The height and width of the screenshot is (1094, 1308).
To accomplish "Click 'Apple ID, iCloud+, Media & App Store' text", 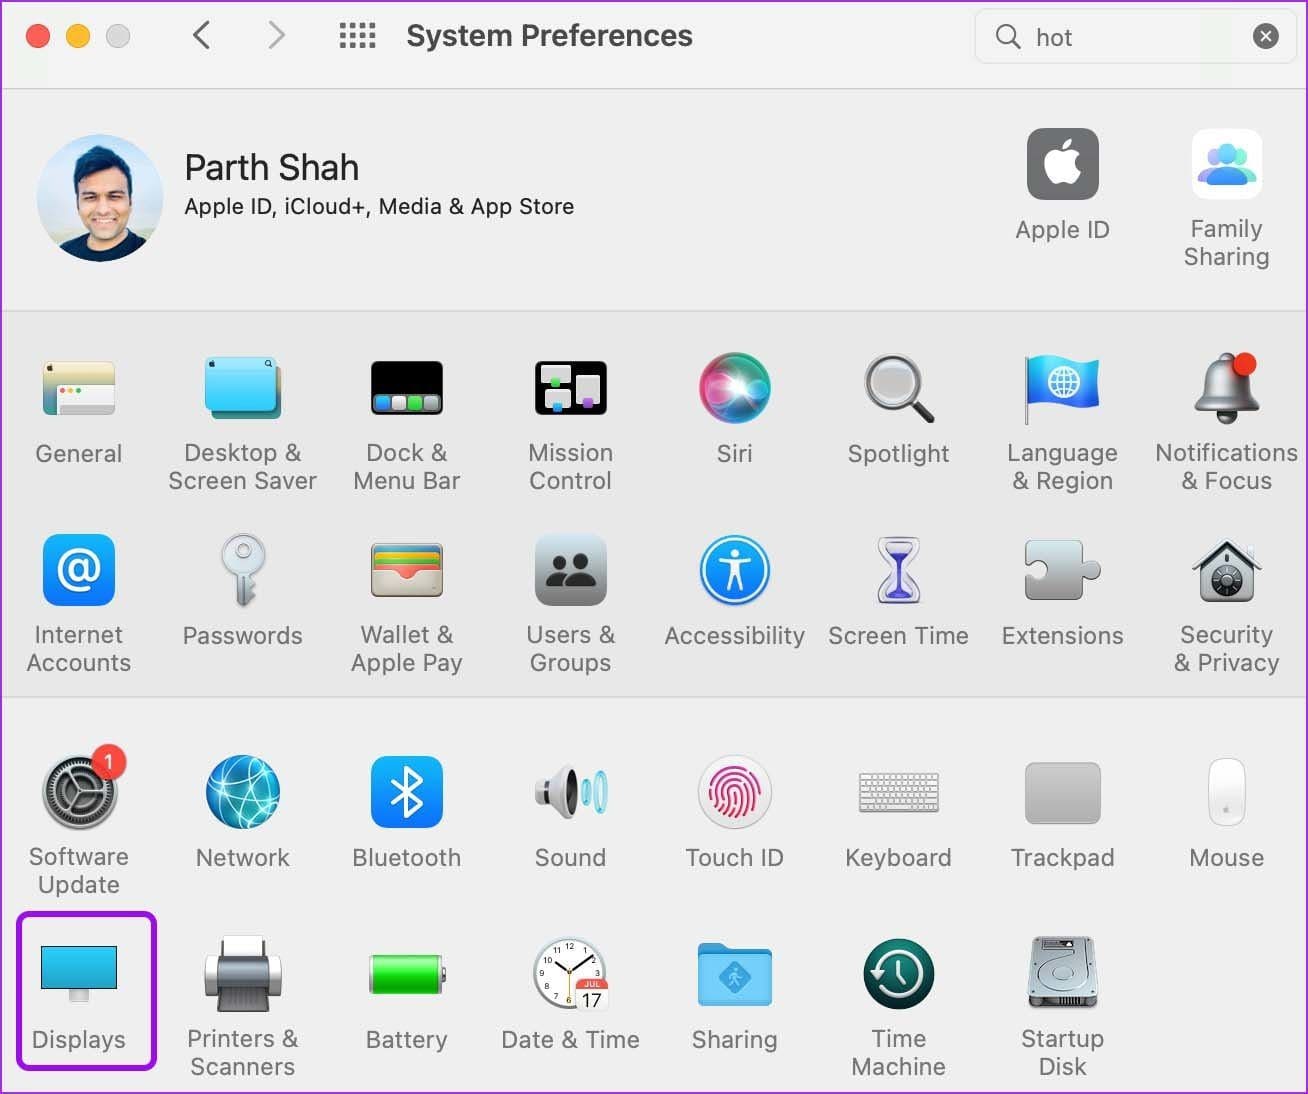I will coord(379,206).
